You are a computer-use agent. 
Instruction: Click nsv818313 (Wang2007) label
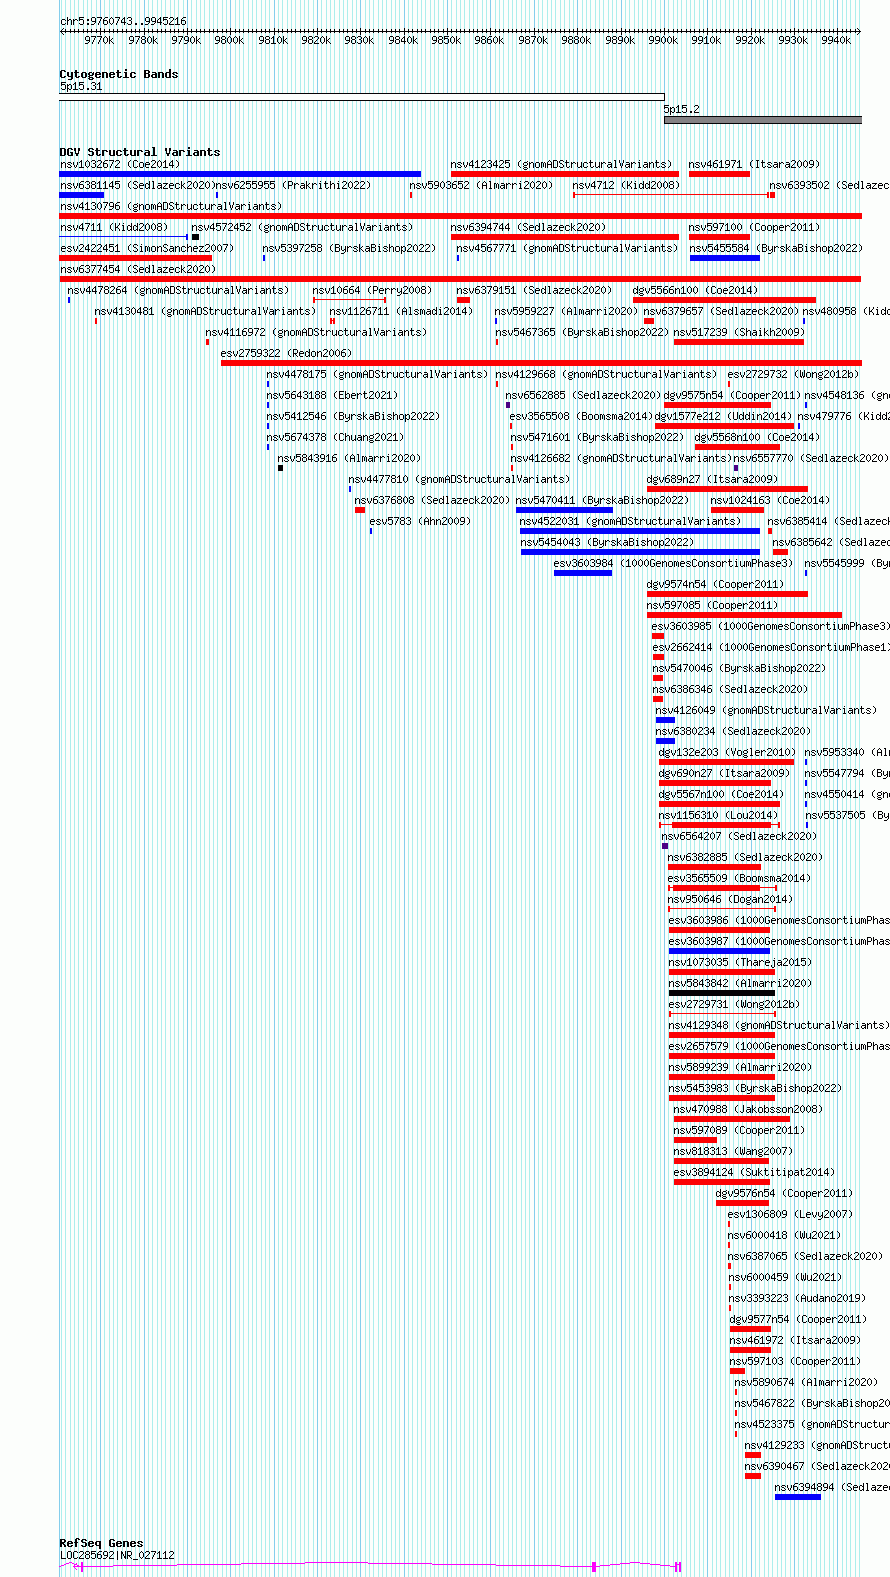click(x=733, y=1151)
